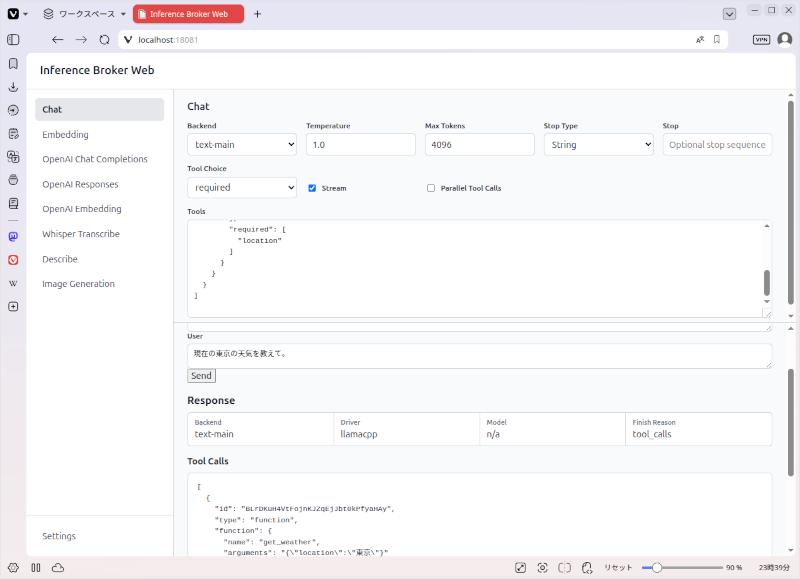800x579 pixels.
Task: Go forward to next page
Action: pos(81,40)
